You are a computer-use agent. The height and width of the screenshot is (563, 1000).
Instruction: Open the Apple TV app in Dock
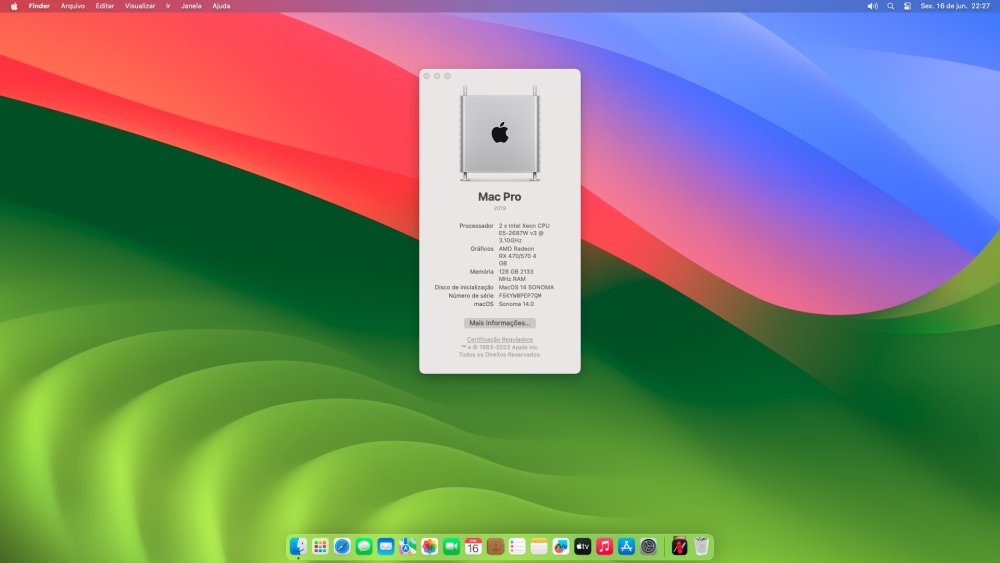click(x=583, y=546)
